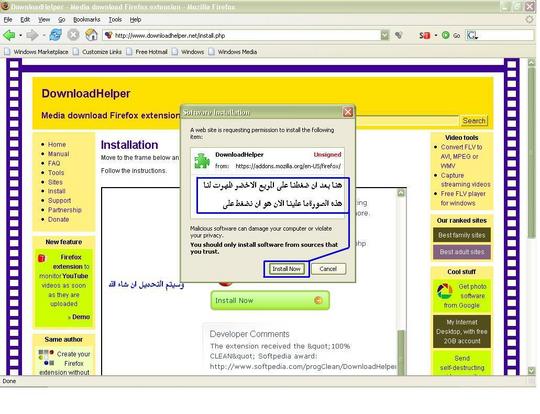Click the DownloadHelper puzzle piece icon
Viewport: 540px width, 414px height.
[202, 161]
